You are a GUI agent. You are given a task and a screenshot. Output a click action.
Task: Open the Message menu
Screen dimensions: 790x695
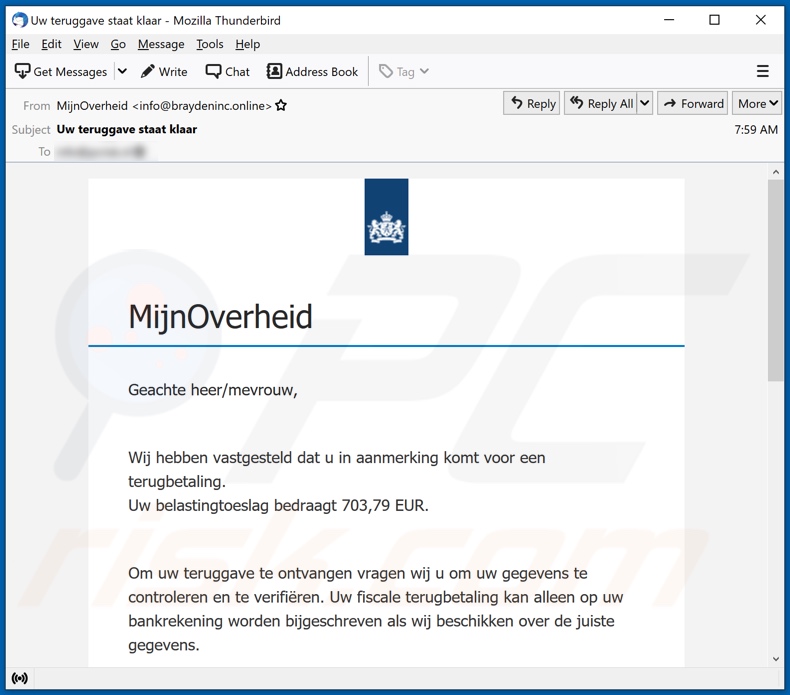[161, 44]
